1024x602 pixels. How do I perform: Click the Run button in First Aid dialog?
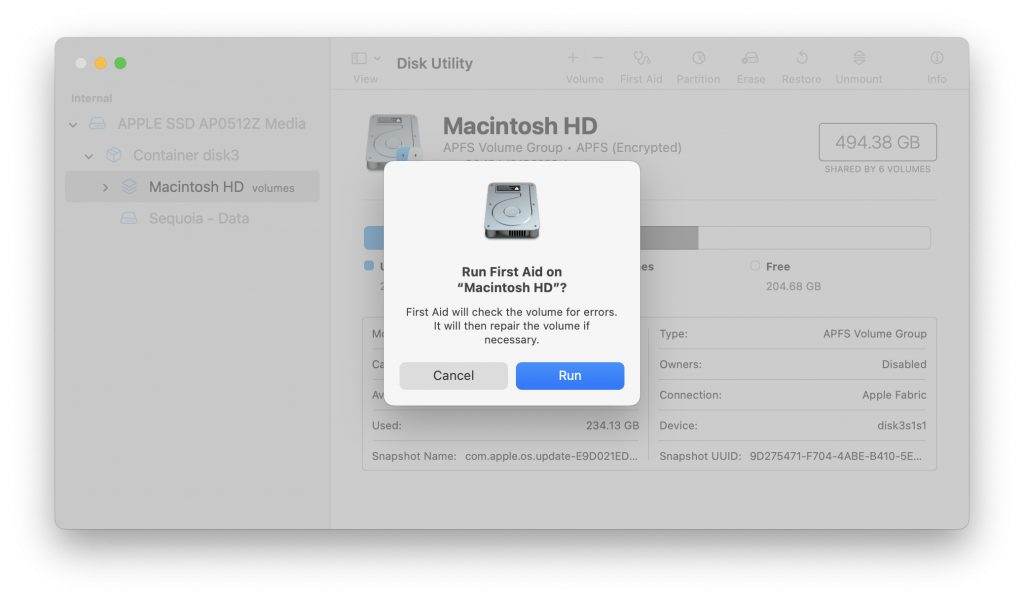point(570,376)
